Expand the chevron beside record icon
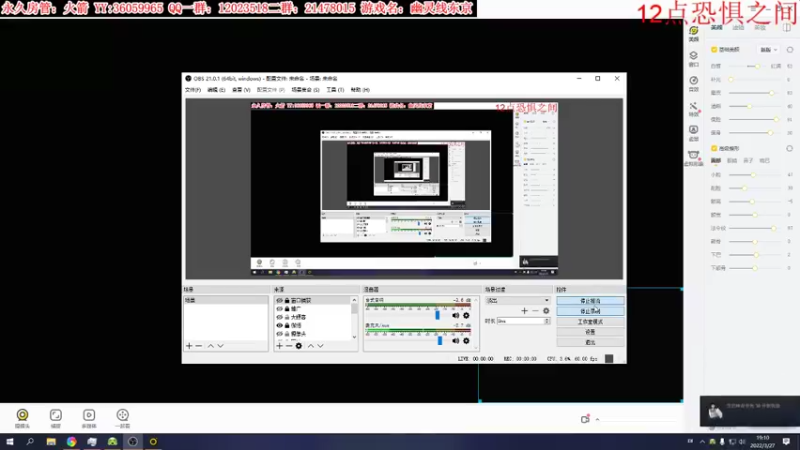800x450 pixels. (597, 419)
